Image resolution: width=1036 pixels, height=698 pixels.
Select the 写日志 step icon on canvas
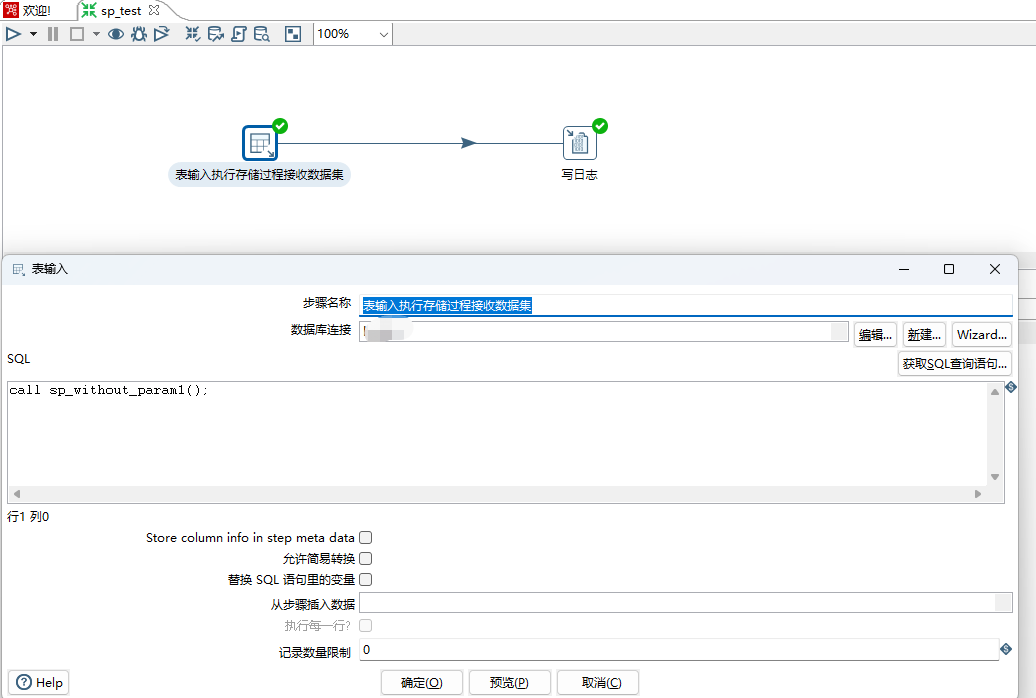[x=579, y=143]
